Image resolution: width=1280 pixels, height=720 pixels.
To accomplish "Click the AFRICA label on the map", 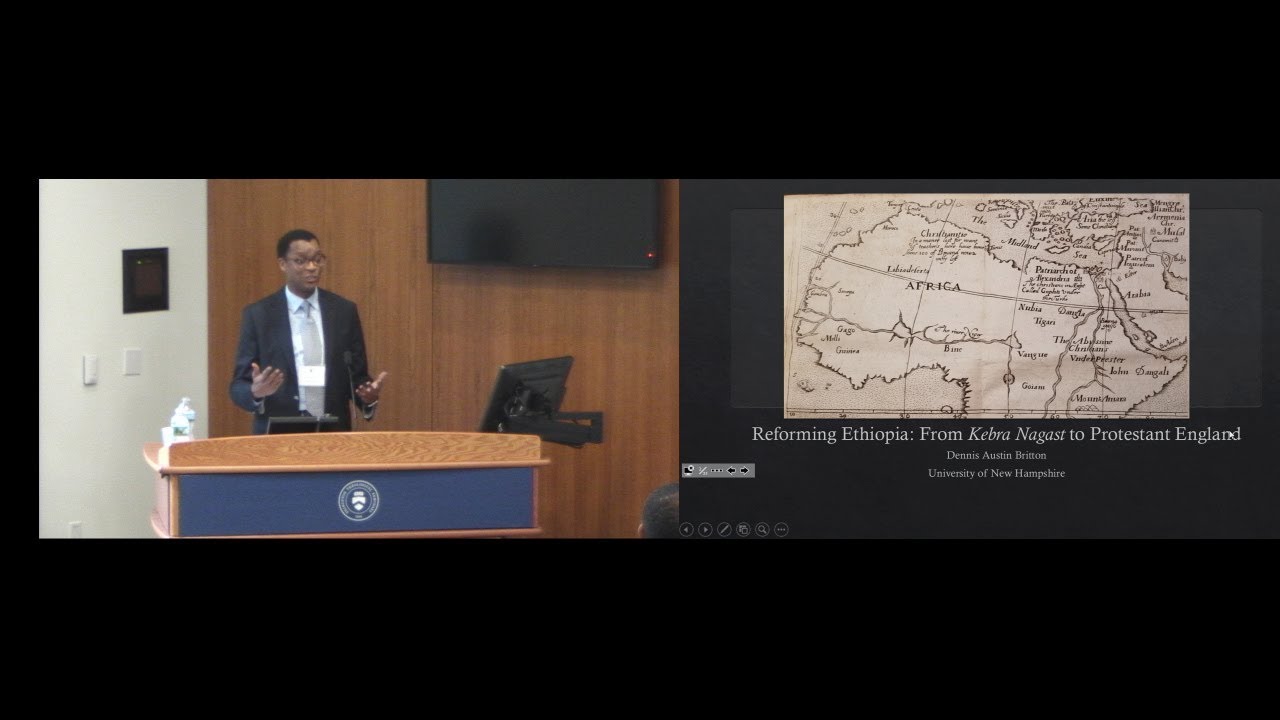I will click(932, 286).
